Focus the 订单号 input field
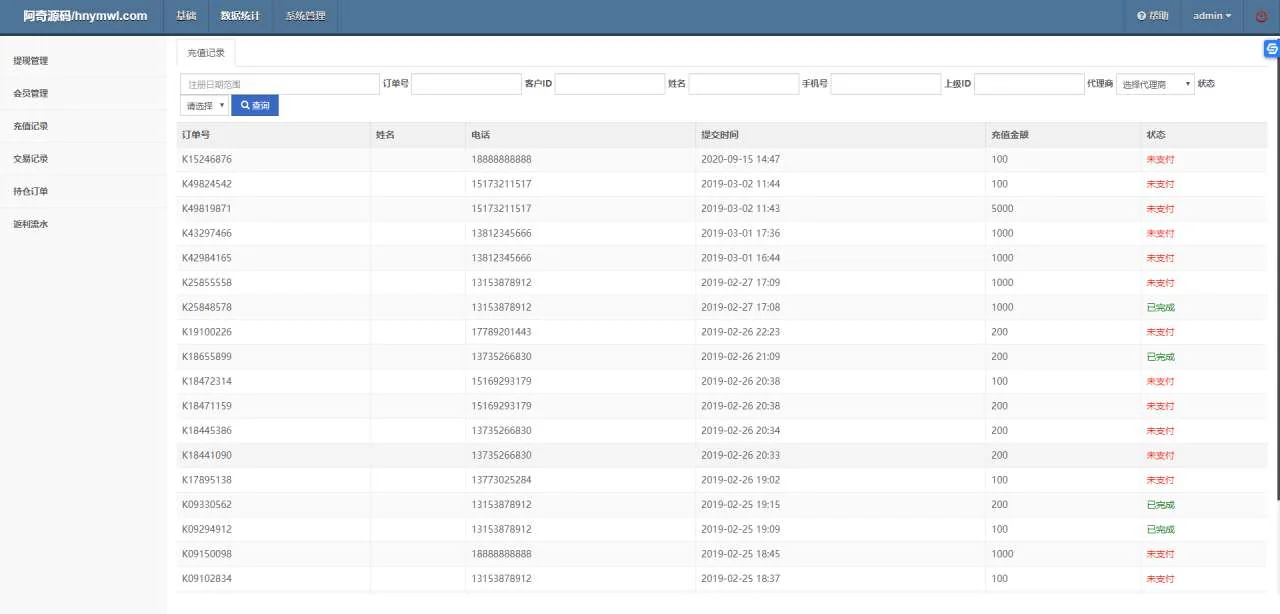1280x614 pixels. [x=465, y=84]
